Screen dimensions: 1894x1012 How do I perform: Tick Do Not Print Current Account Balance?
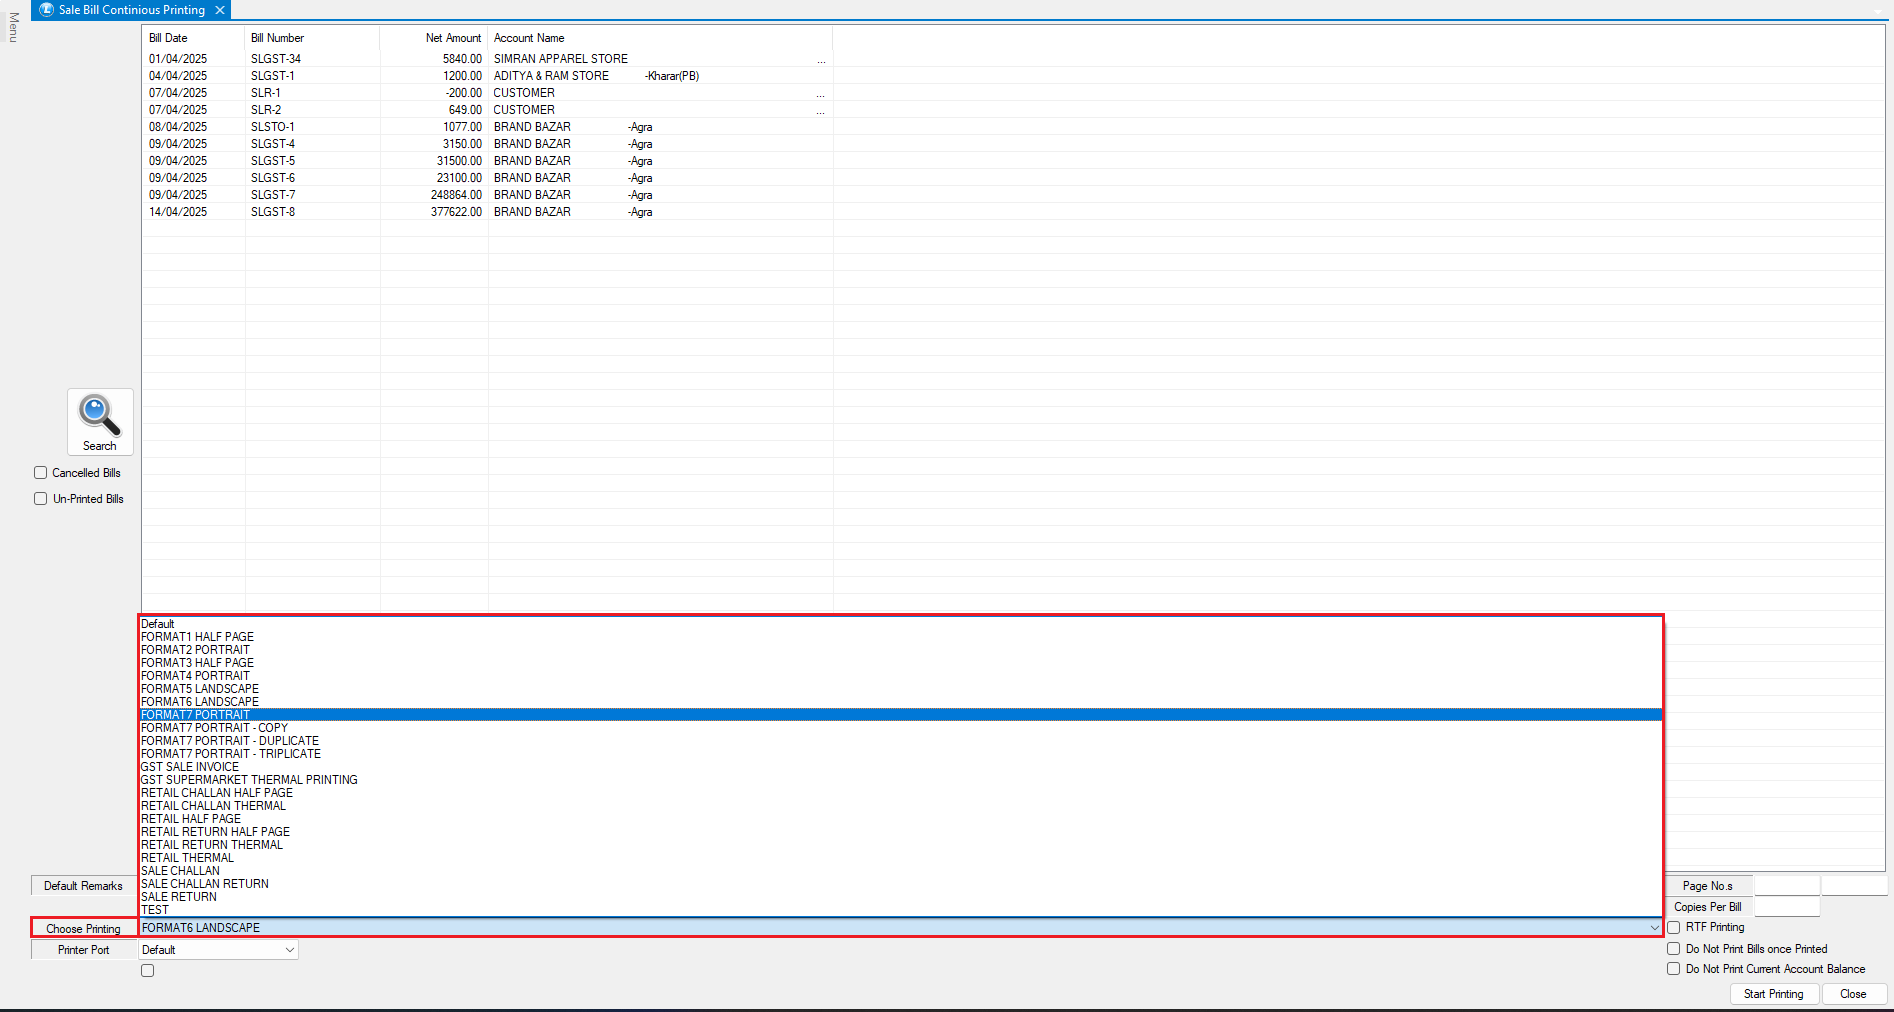tap(1673, 969)
